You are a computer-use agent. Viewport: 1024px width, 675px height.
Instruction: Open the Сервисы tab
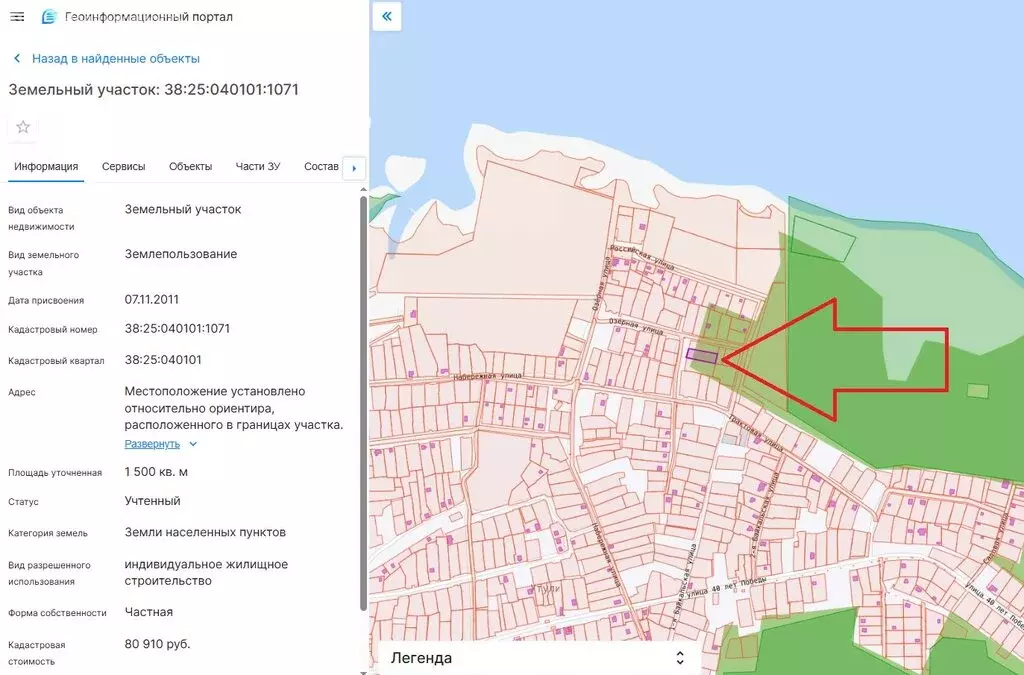click(x=123, y=166)
